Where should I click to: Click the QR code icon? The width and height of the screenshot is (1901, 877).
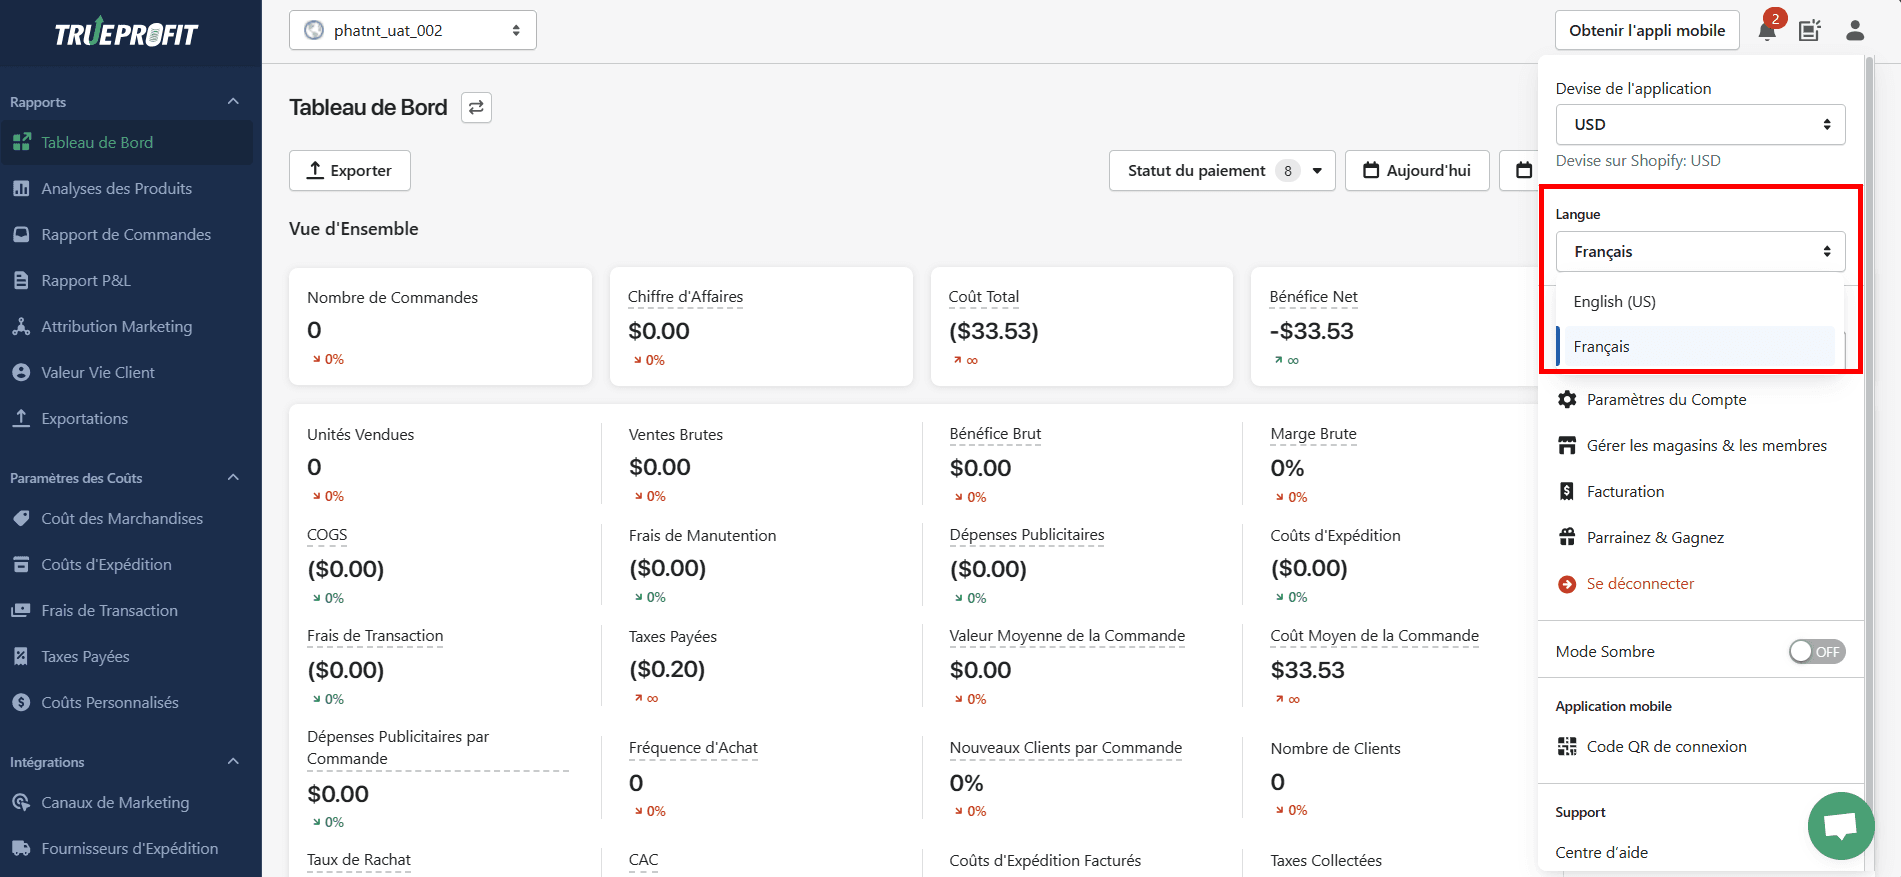click(1567, 746)
